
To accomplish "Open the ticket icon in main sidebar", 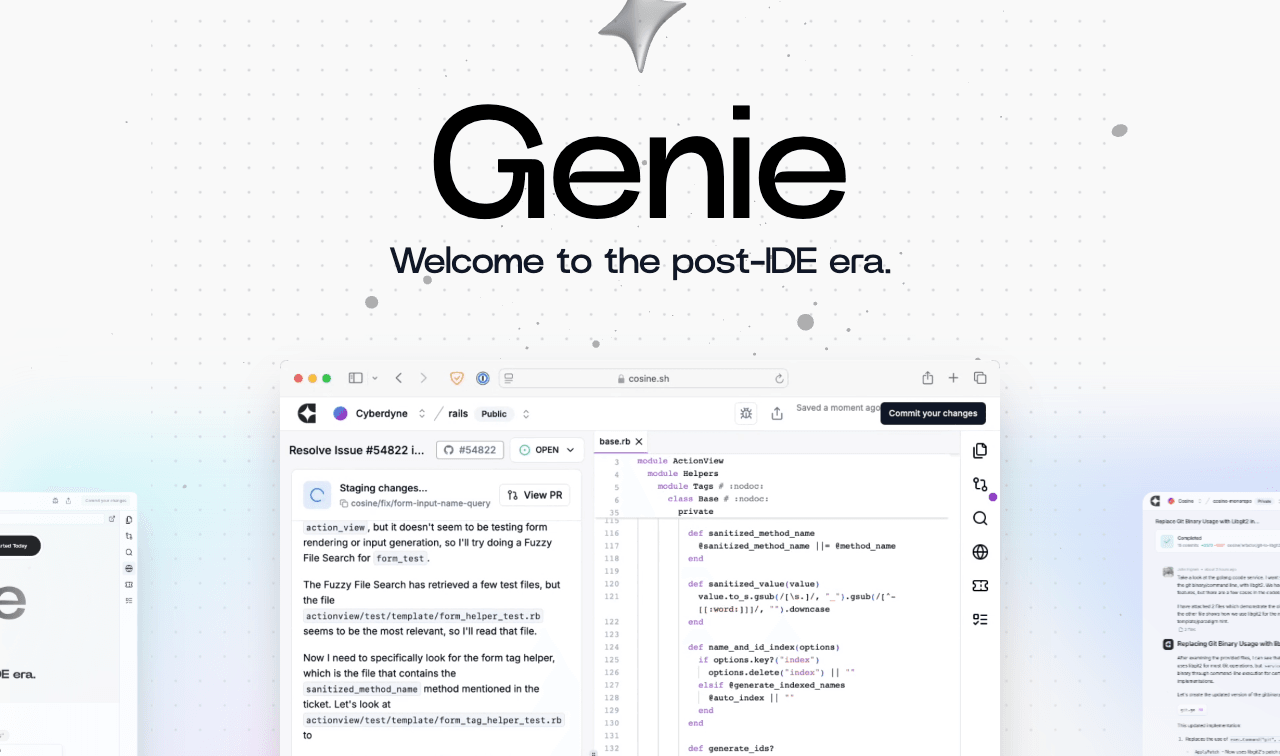I will click(980, 586).
